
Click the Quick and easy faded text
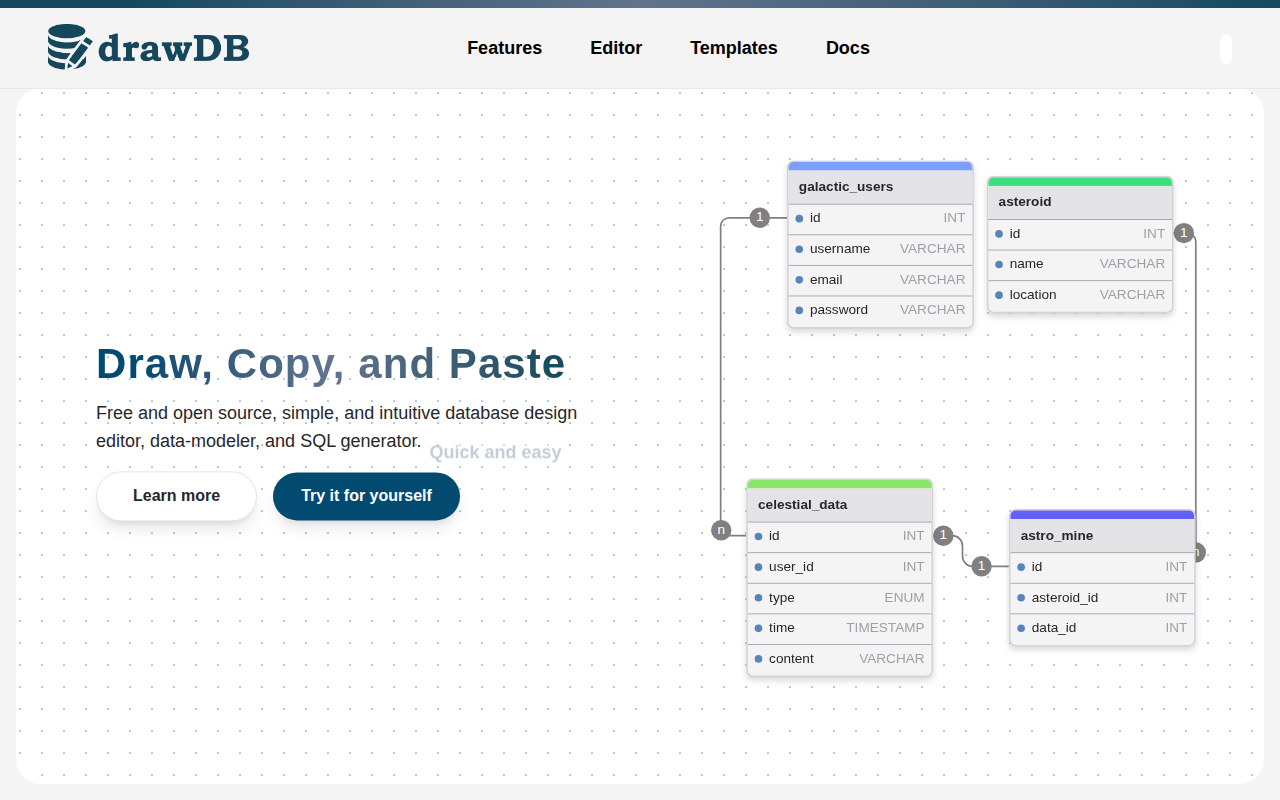pyautogui.click(x=495, y=452)
